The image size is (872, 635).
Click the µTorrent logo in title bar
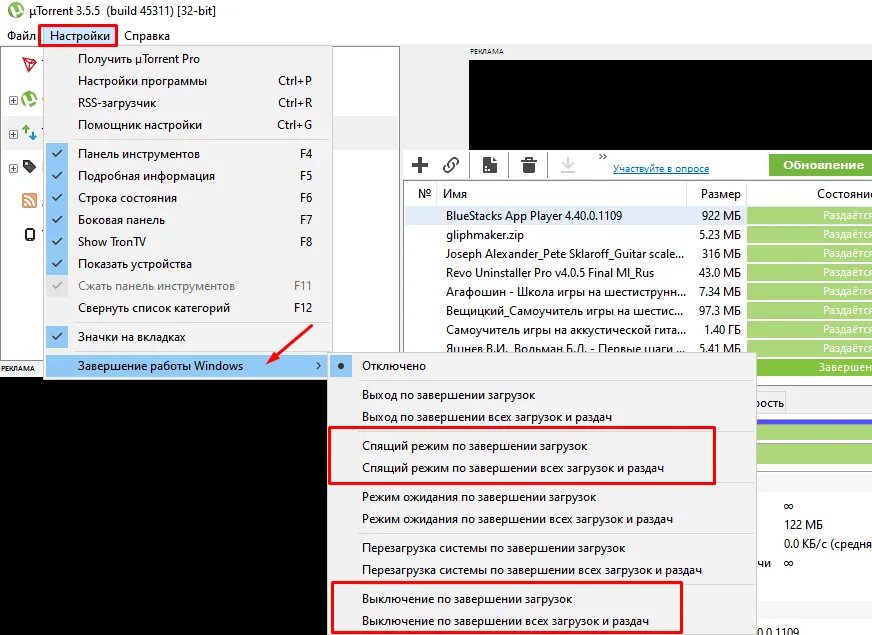click(16, 10)
